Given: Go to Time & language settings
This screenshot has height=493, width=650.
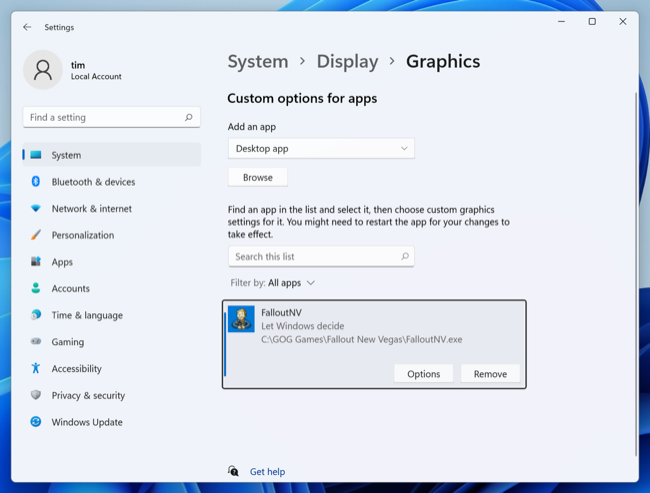Looking at the screenshot, I should click(x=87, y=315).
